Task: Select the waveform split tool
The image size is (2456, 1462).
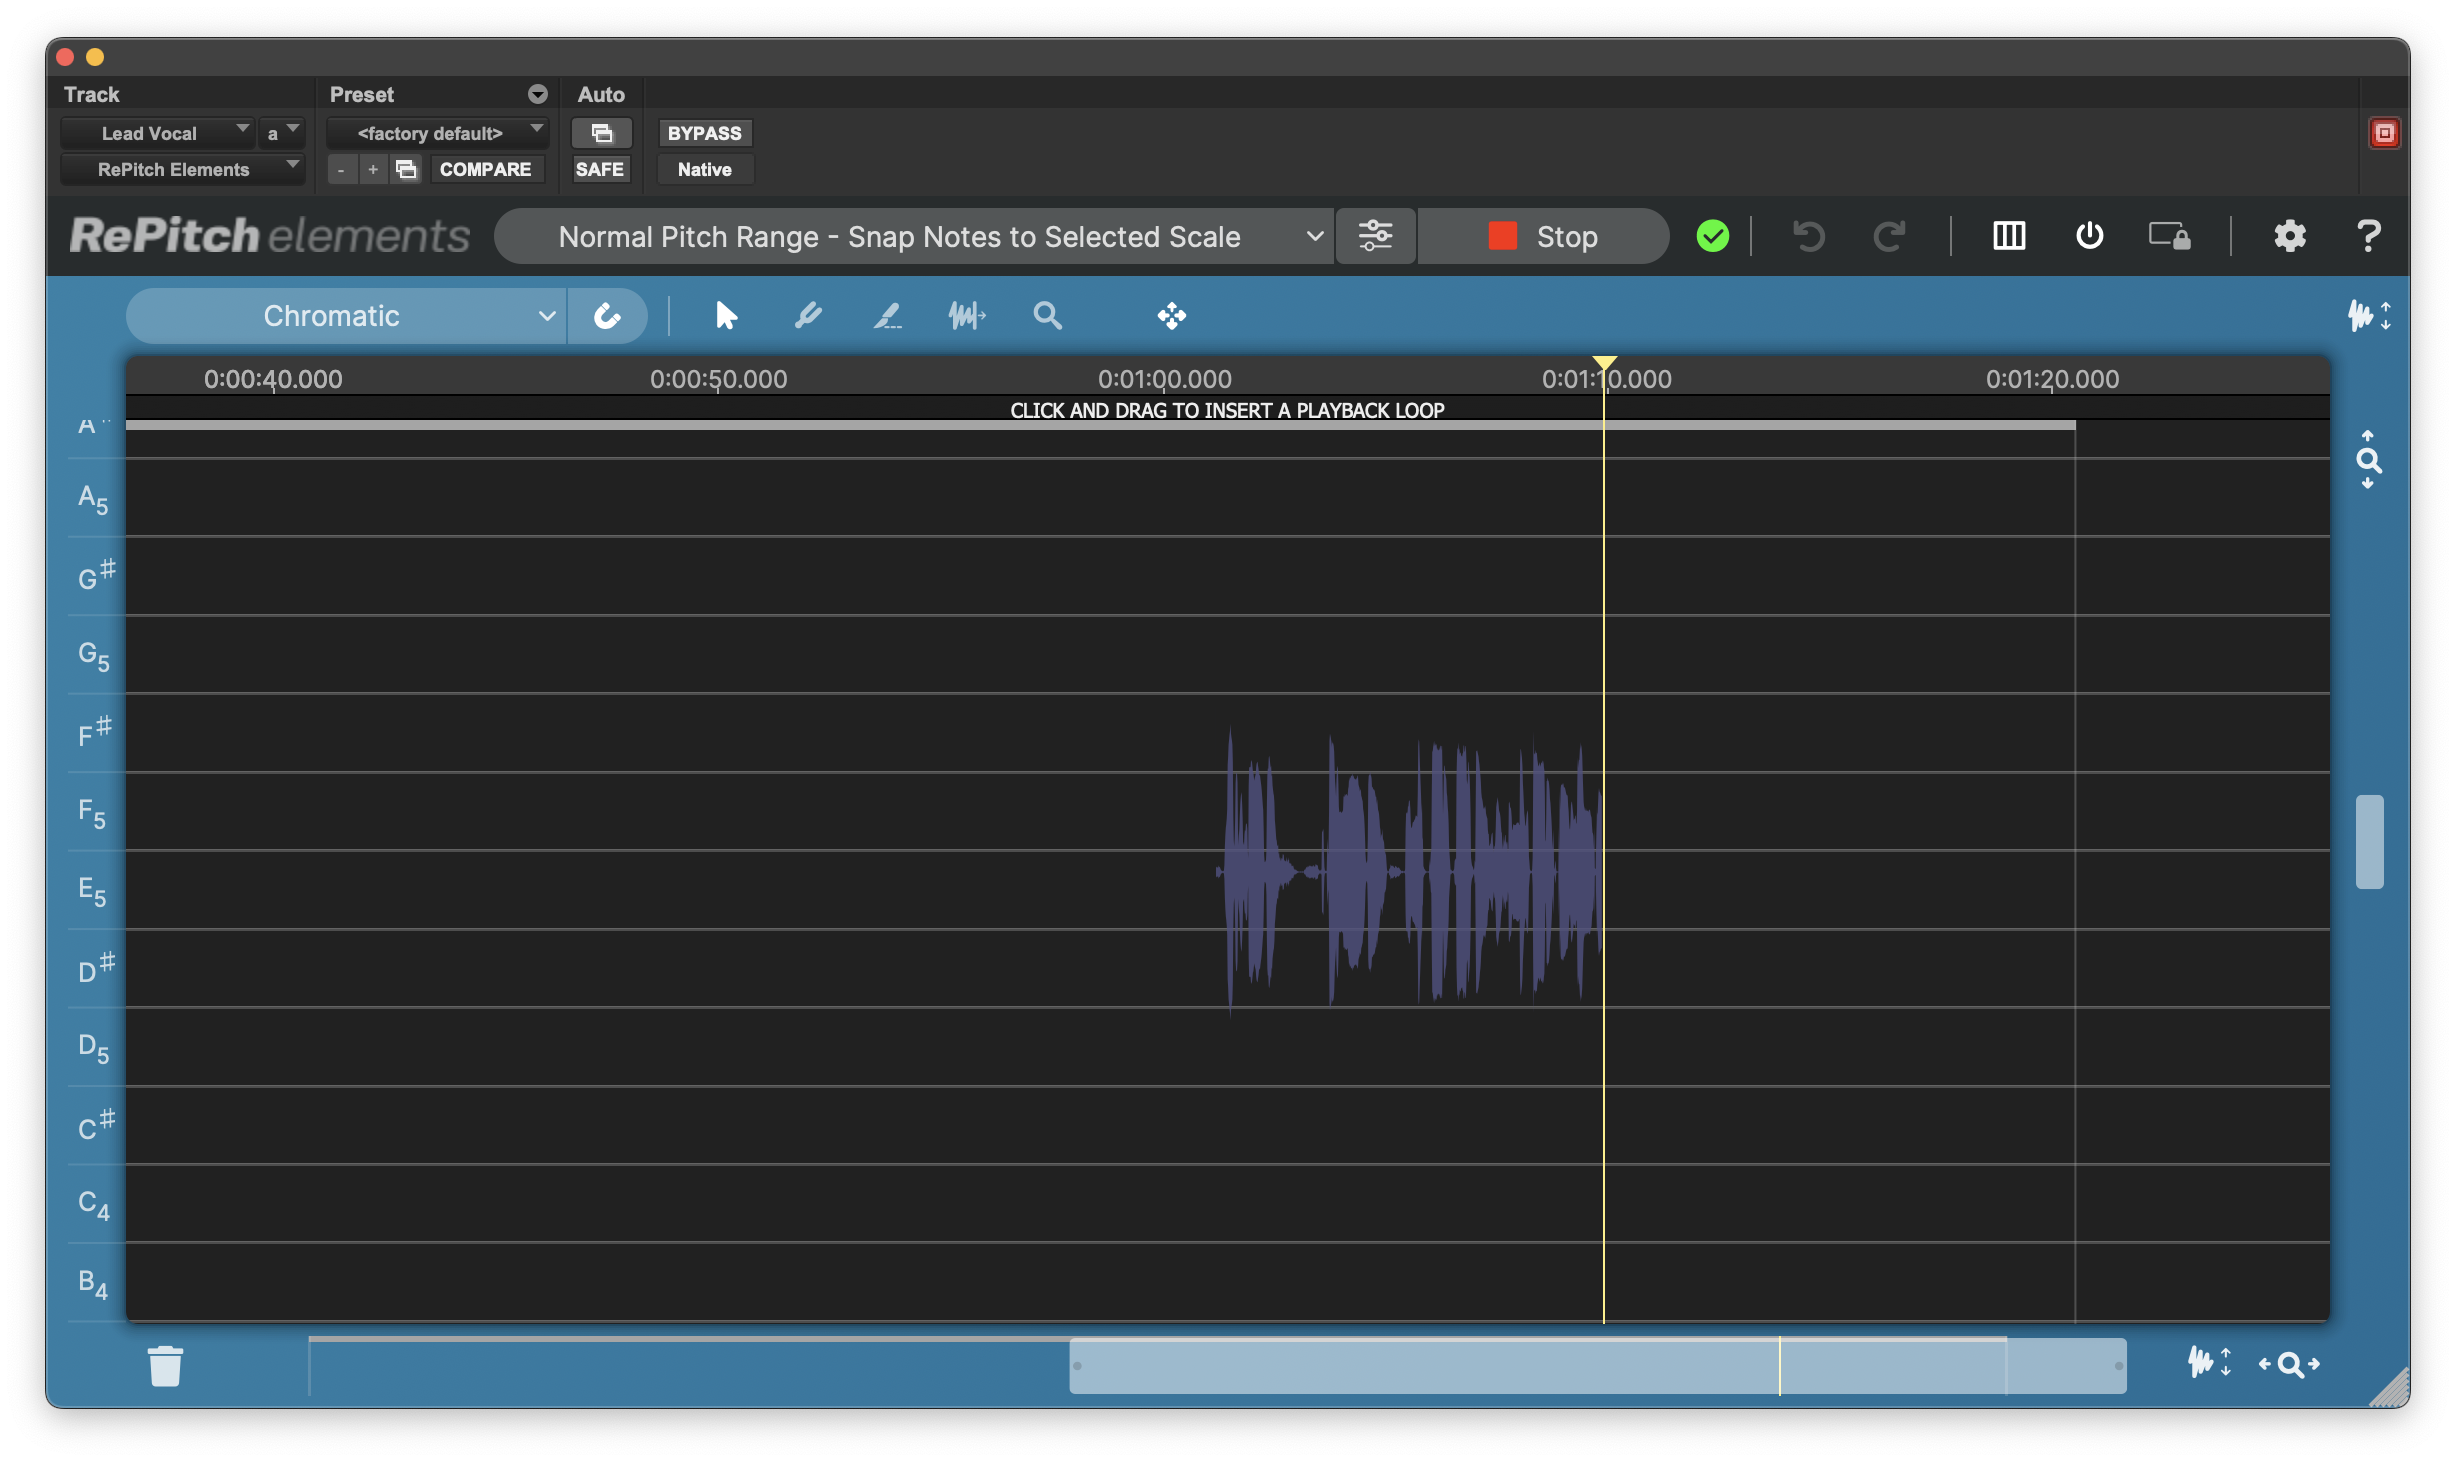Action: 966,316
